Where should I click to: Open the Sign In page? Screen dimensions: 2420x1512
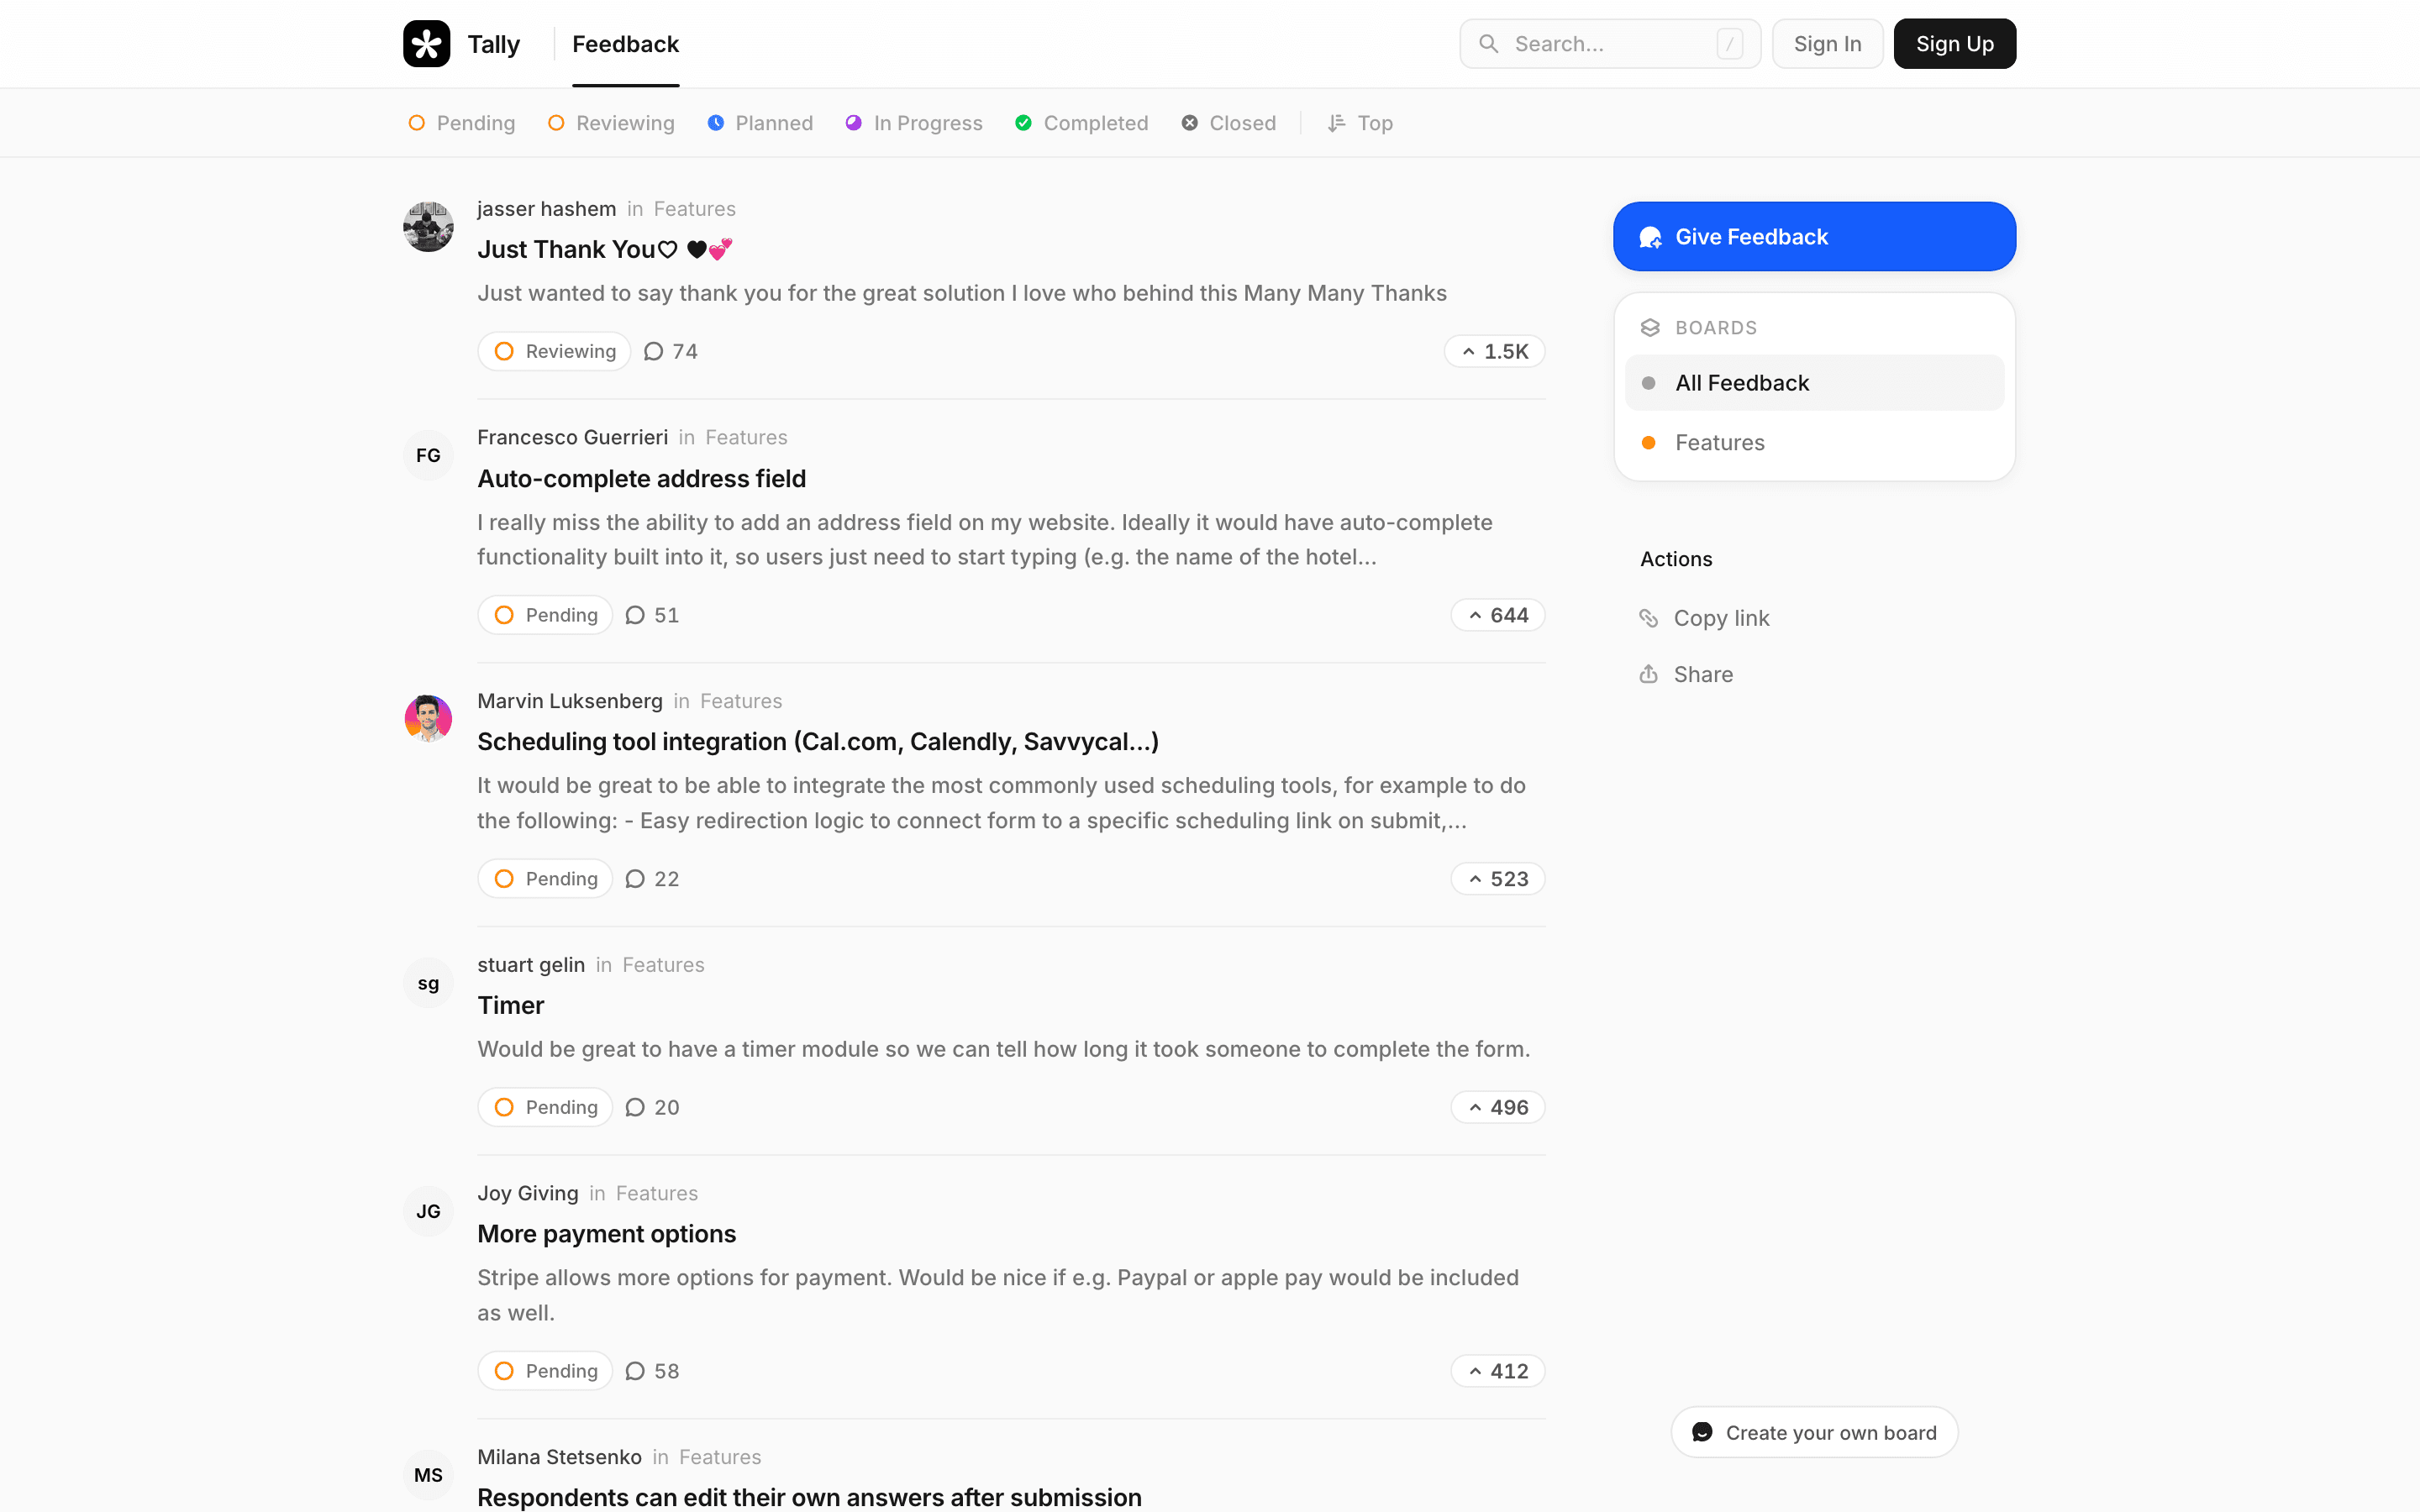1827,44
